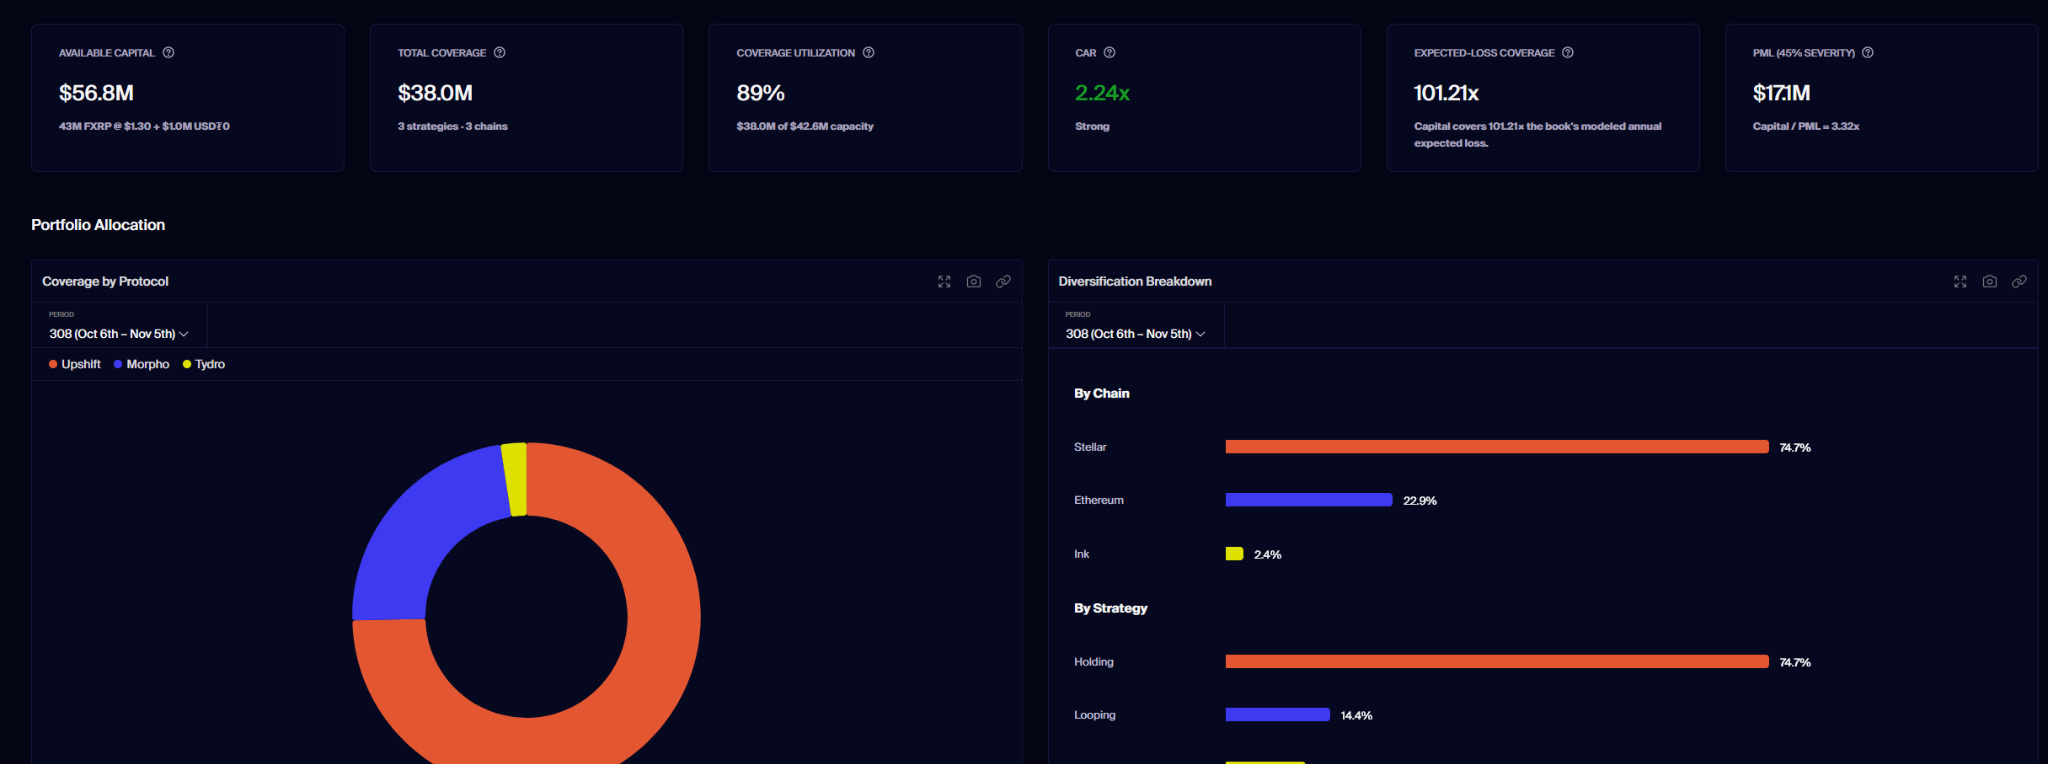Click Expected-Loss Coverage help icon
Viewport: 2048px width, 764px height.
pos(1568,53)
